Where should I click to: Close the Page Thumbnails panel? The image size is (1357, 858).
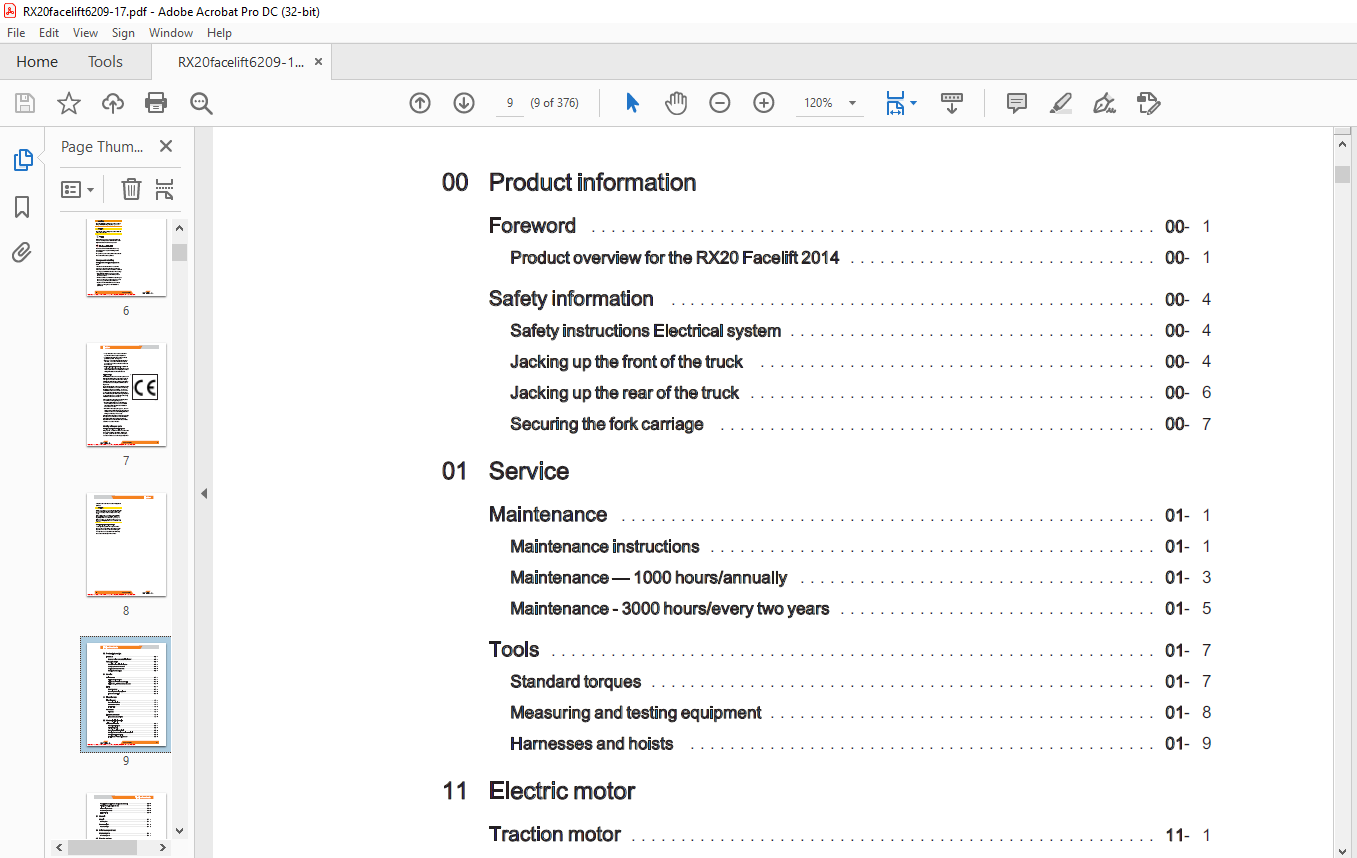tap(166, 146)
